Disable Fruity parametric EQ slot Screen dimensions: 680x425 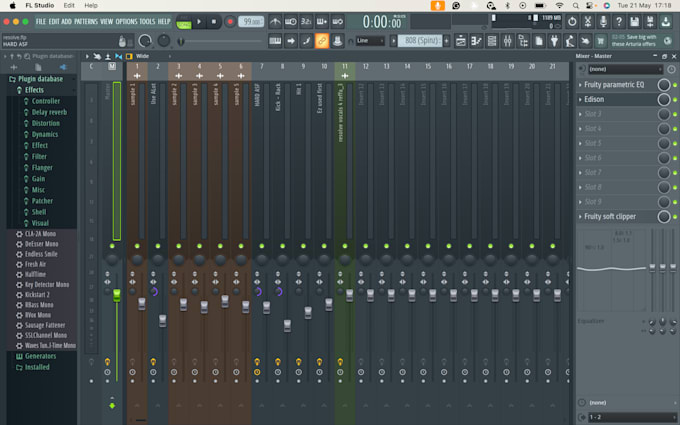click(x=675, y=85)
